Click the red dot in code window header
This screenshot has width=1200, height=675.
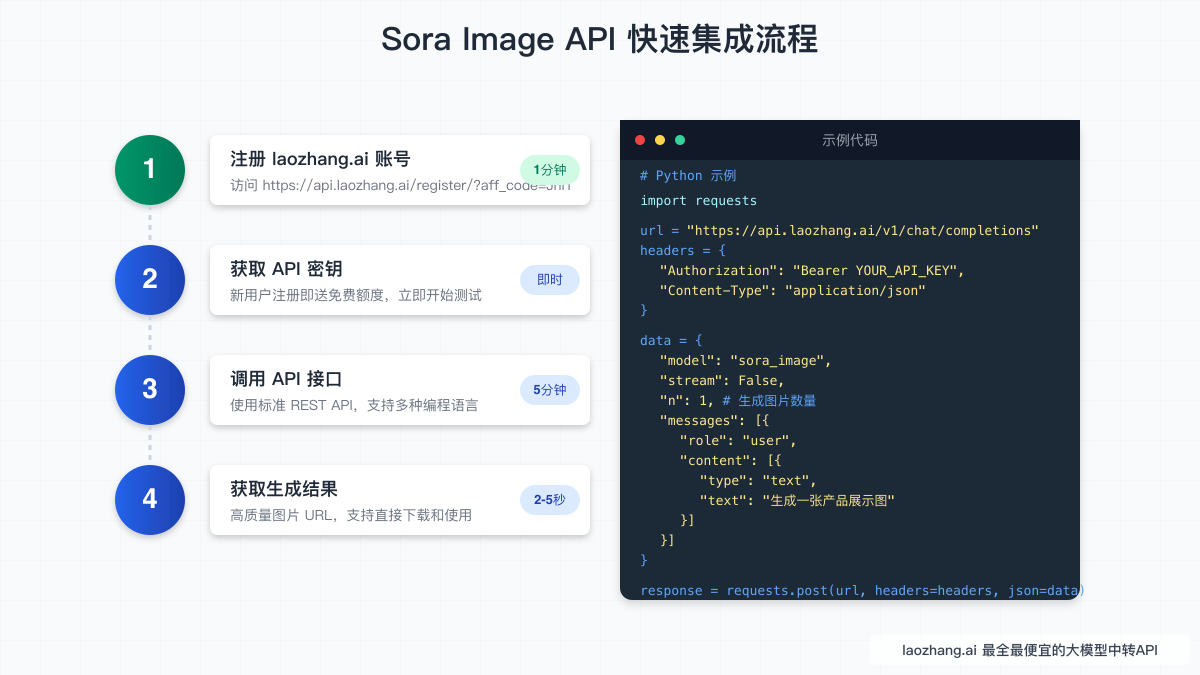click(640, 140)
